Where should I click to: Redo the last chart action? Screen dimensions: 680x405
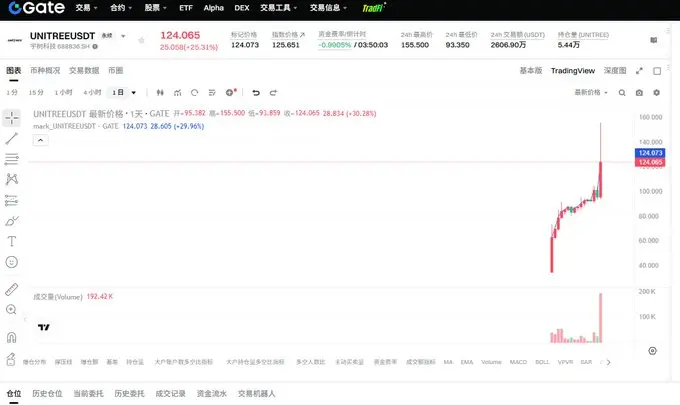[273, 92]
